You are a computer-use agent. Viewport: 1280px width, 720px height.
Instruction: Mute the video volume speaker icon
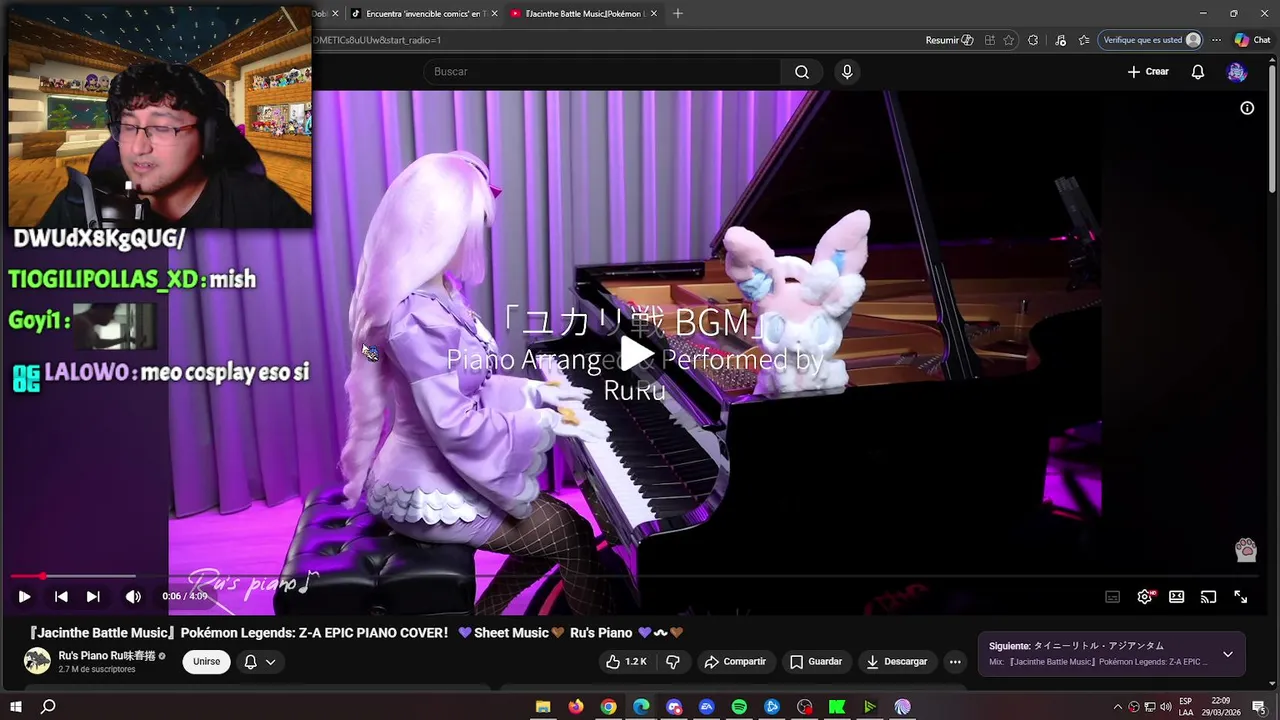click(x=133, y=597)
